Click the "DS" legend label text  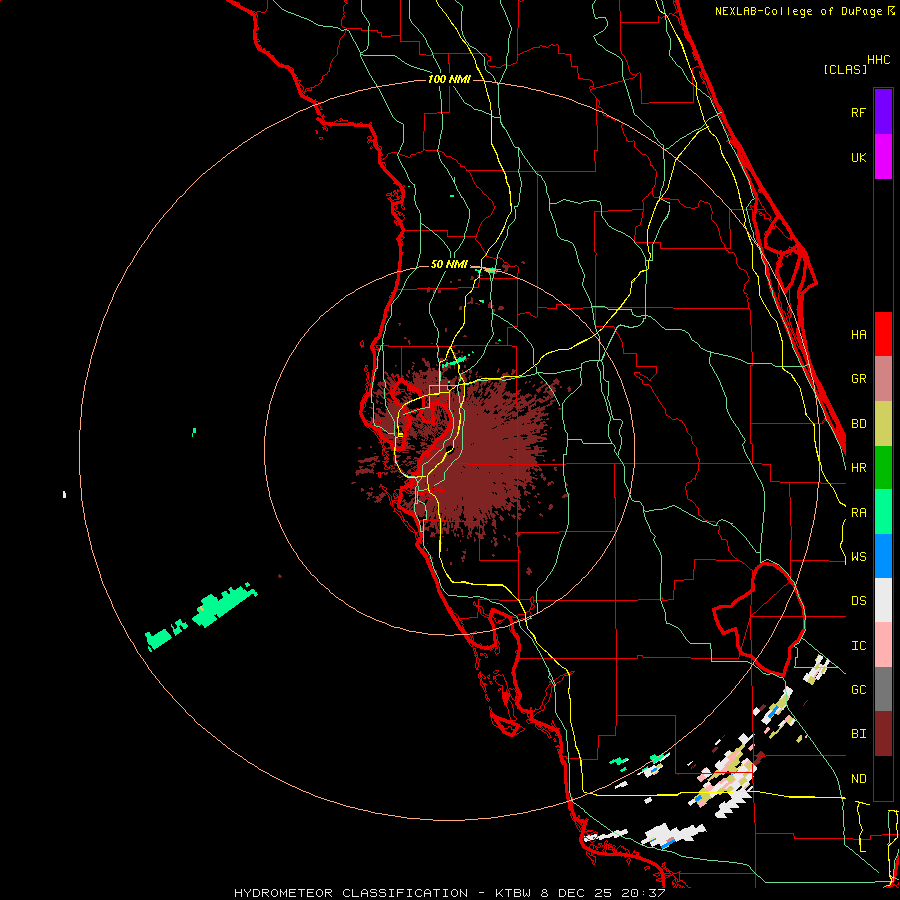[x=858, y=601]
